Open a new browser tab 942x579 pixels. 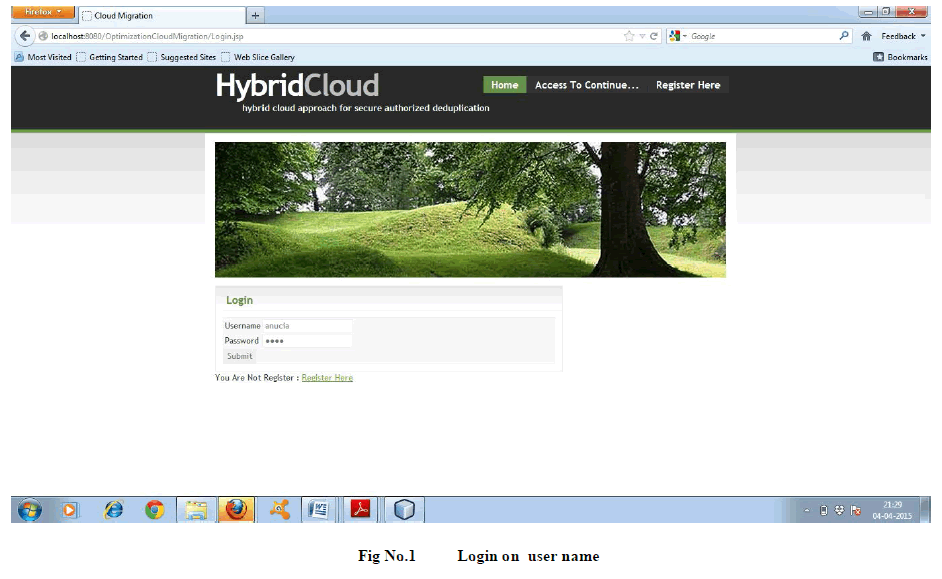(x=256, y=15)
